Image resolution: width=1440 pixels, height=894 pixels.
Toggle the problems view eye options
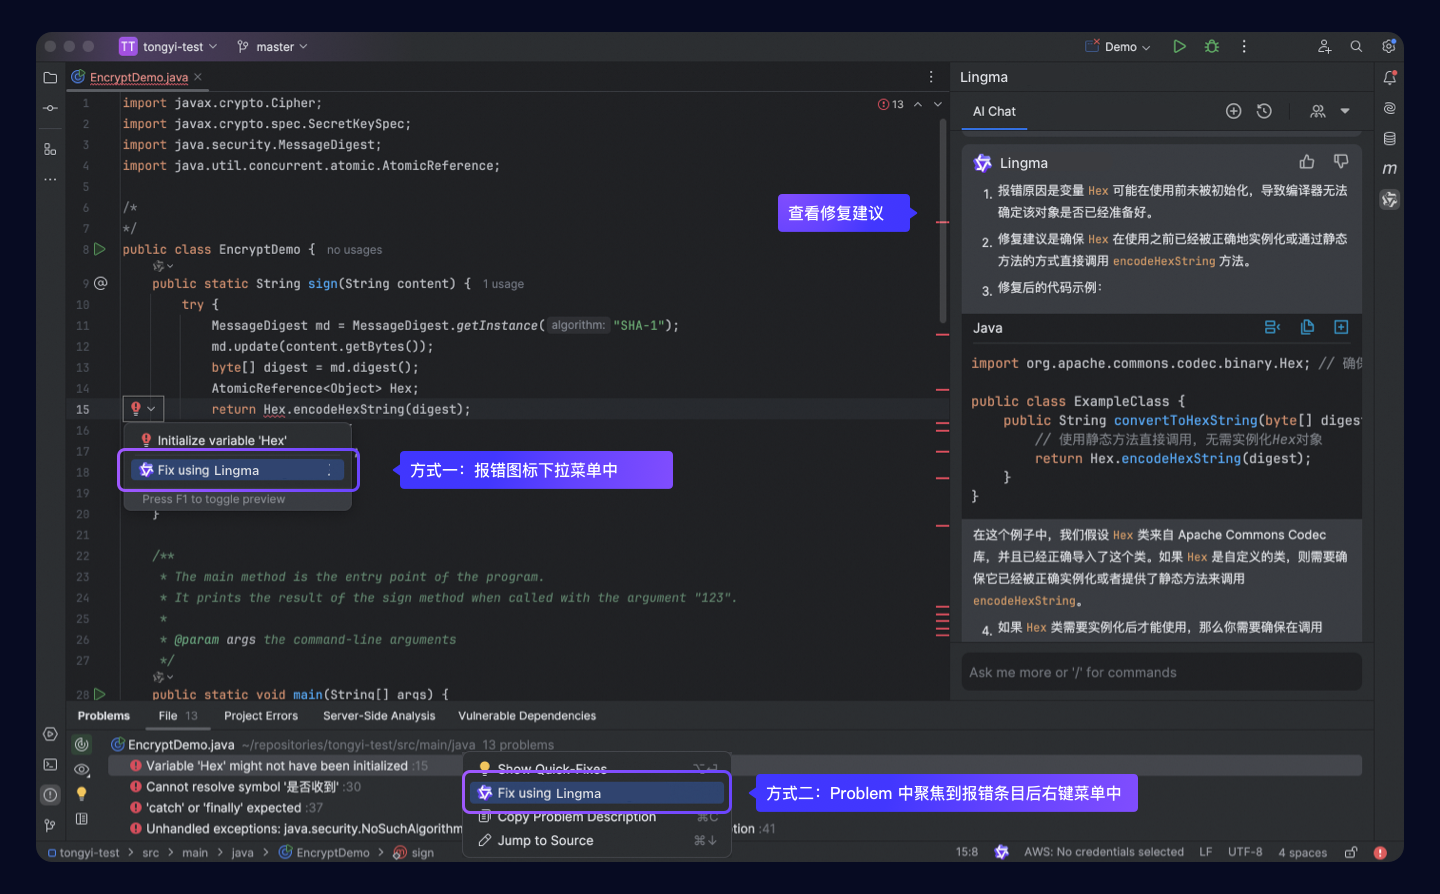click(82, 769)
